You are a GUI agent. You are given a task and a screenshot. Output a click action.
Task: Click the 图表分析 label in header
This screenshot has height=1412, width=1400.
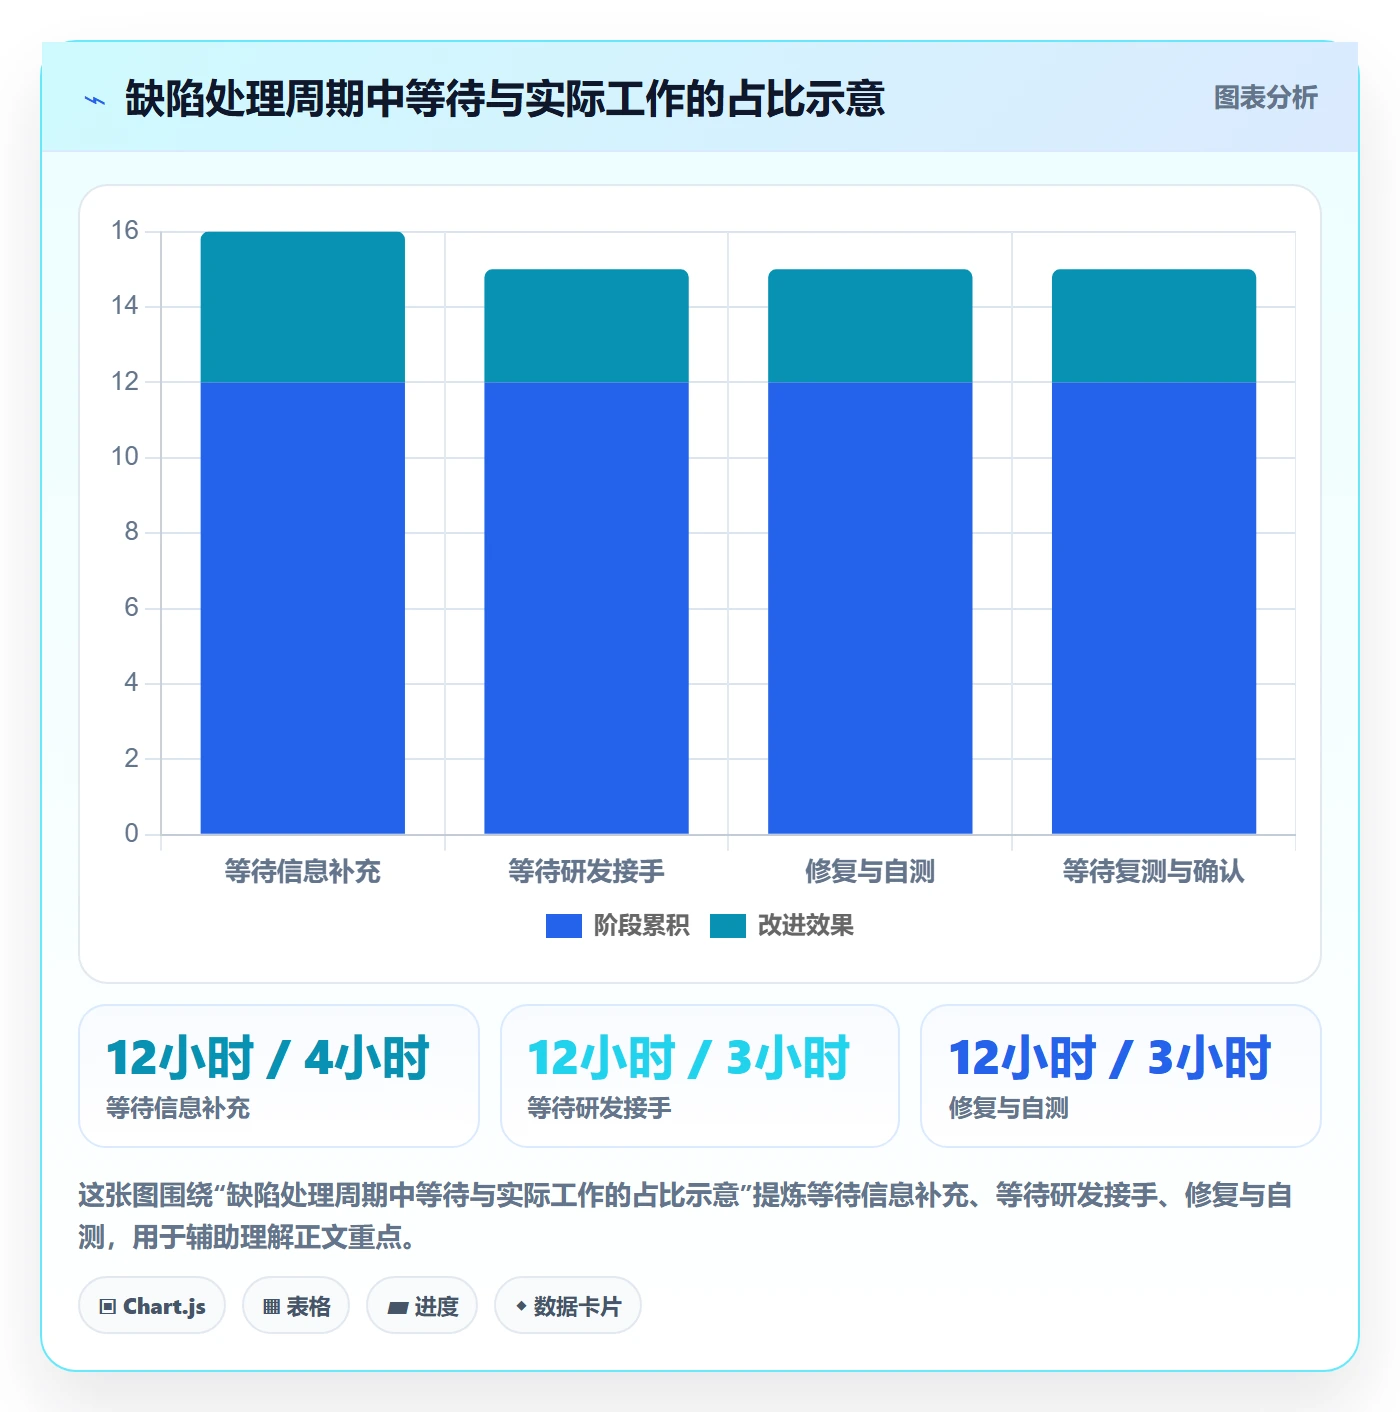pyautogui.click(x=1265, y=98)
